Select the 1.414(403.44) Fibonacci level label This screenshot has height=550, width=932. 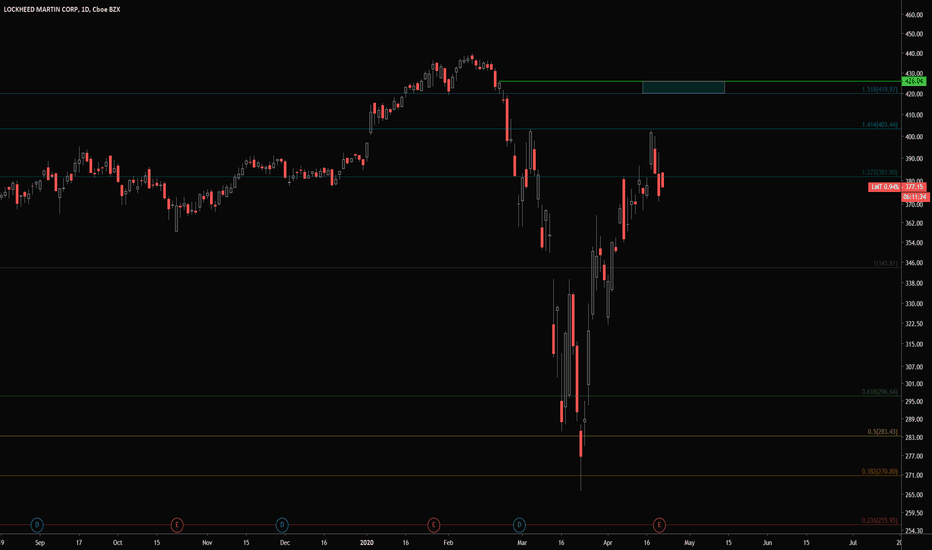pyautogui.click(x=880, y=125)
